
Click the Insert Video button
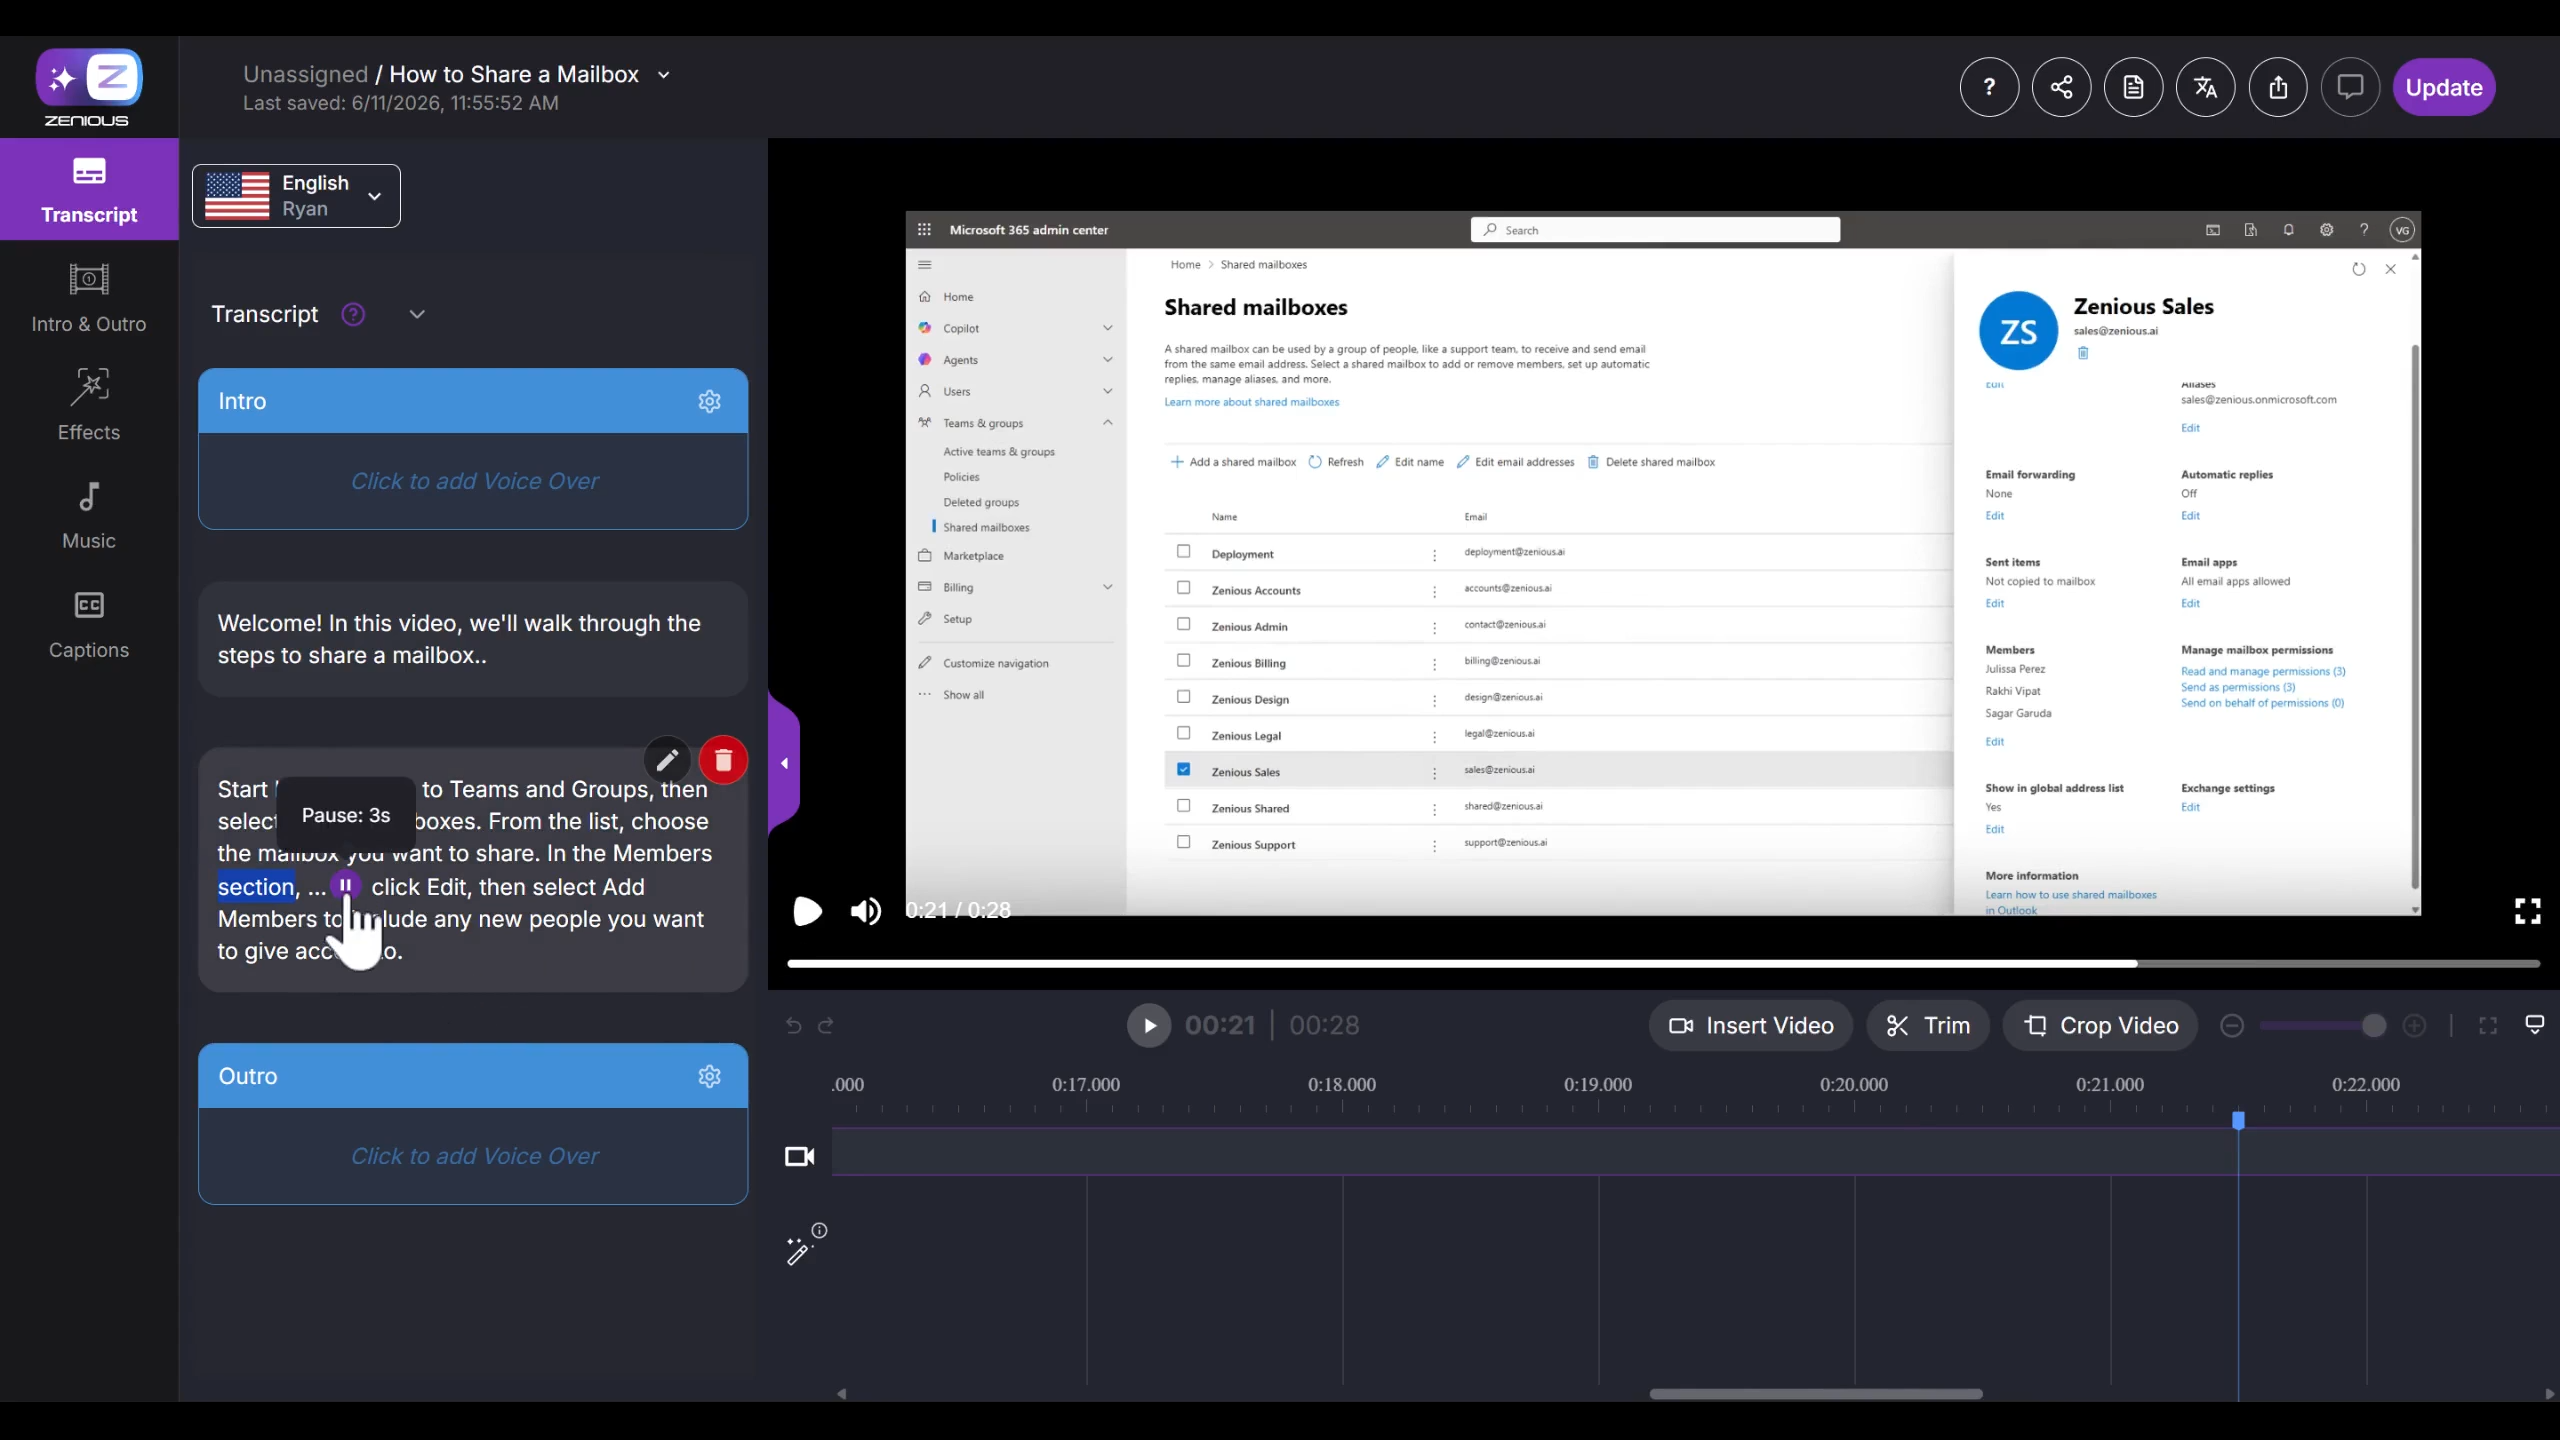[x=1751, y=1025]
